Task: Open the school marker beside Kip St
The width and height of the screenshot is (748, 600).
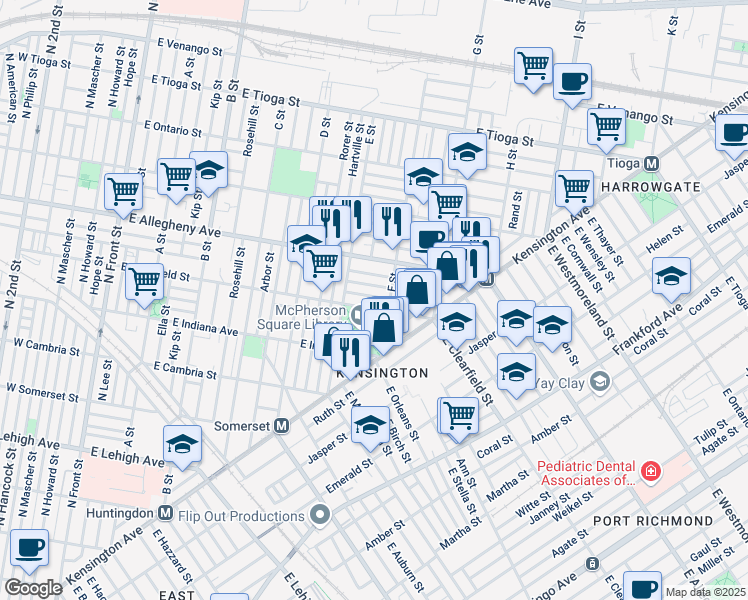Action: (208, 174)
